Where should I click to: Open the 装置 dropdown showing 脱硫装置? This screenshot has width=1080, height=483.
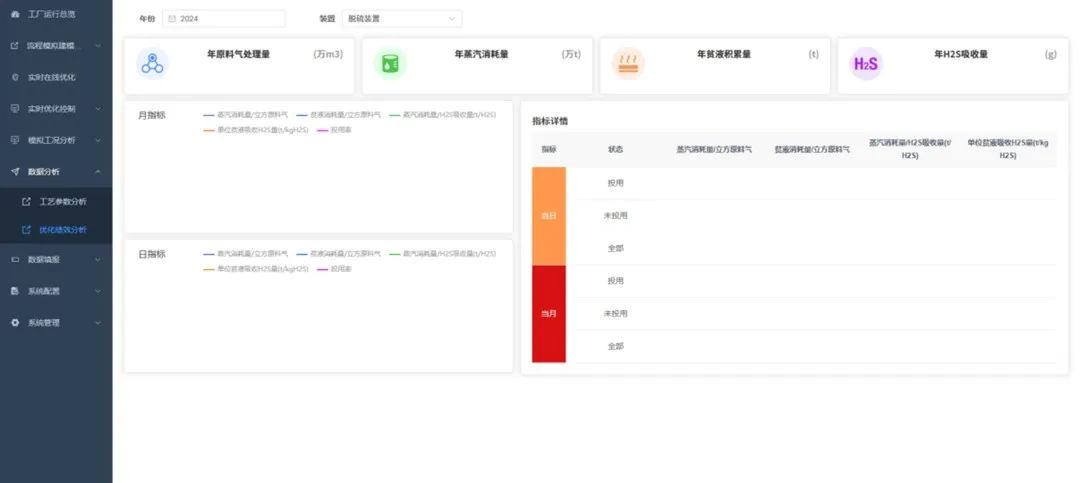click(x=402, y=19)
